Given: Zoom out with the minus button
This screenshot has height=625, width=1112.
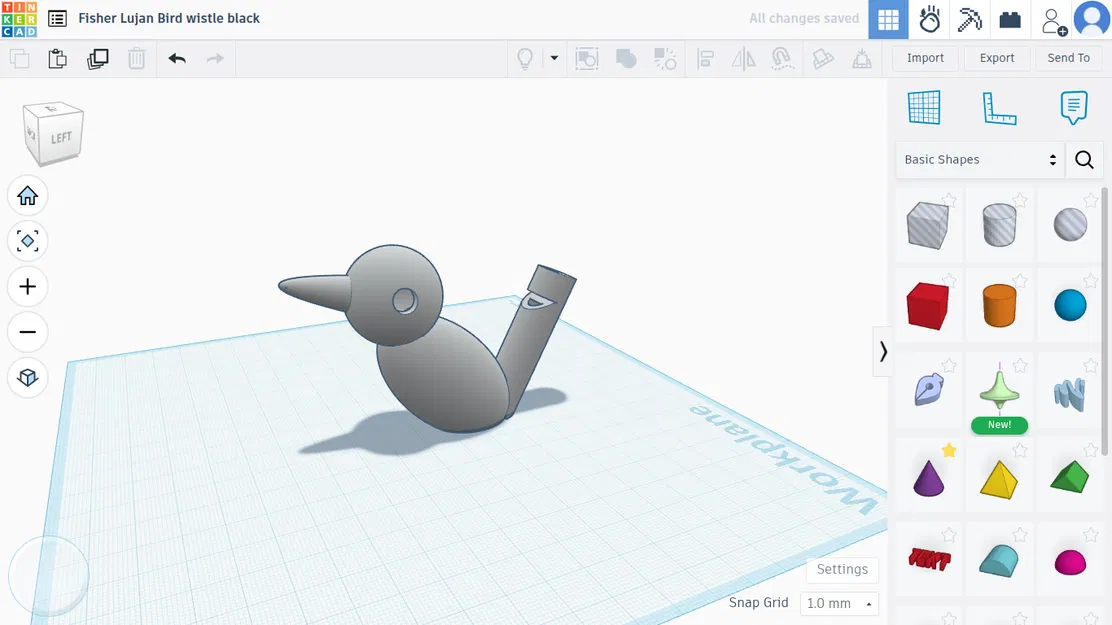Looking at the screenshot, I should [x=28, y=332].
